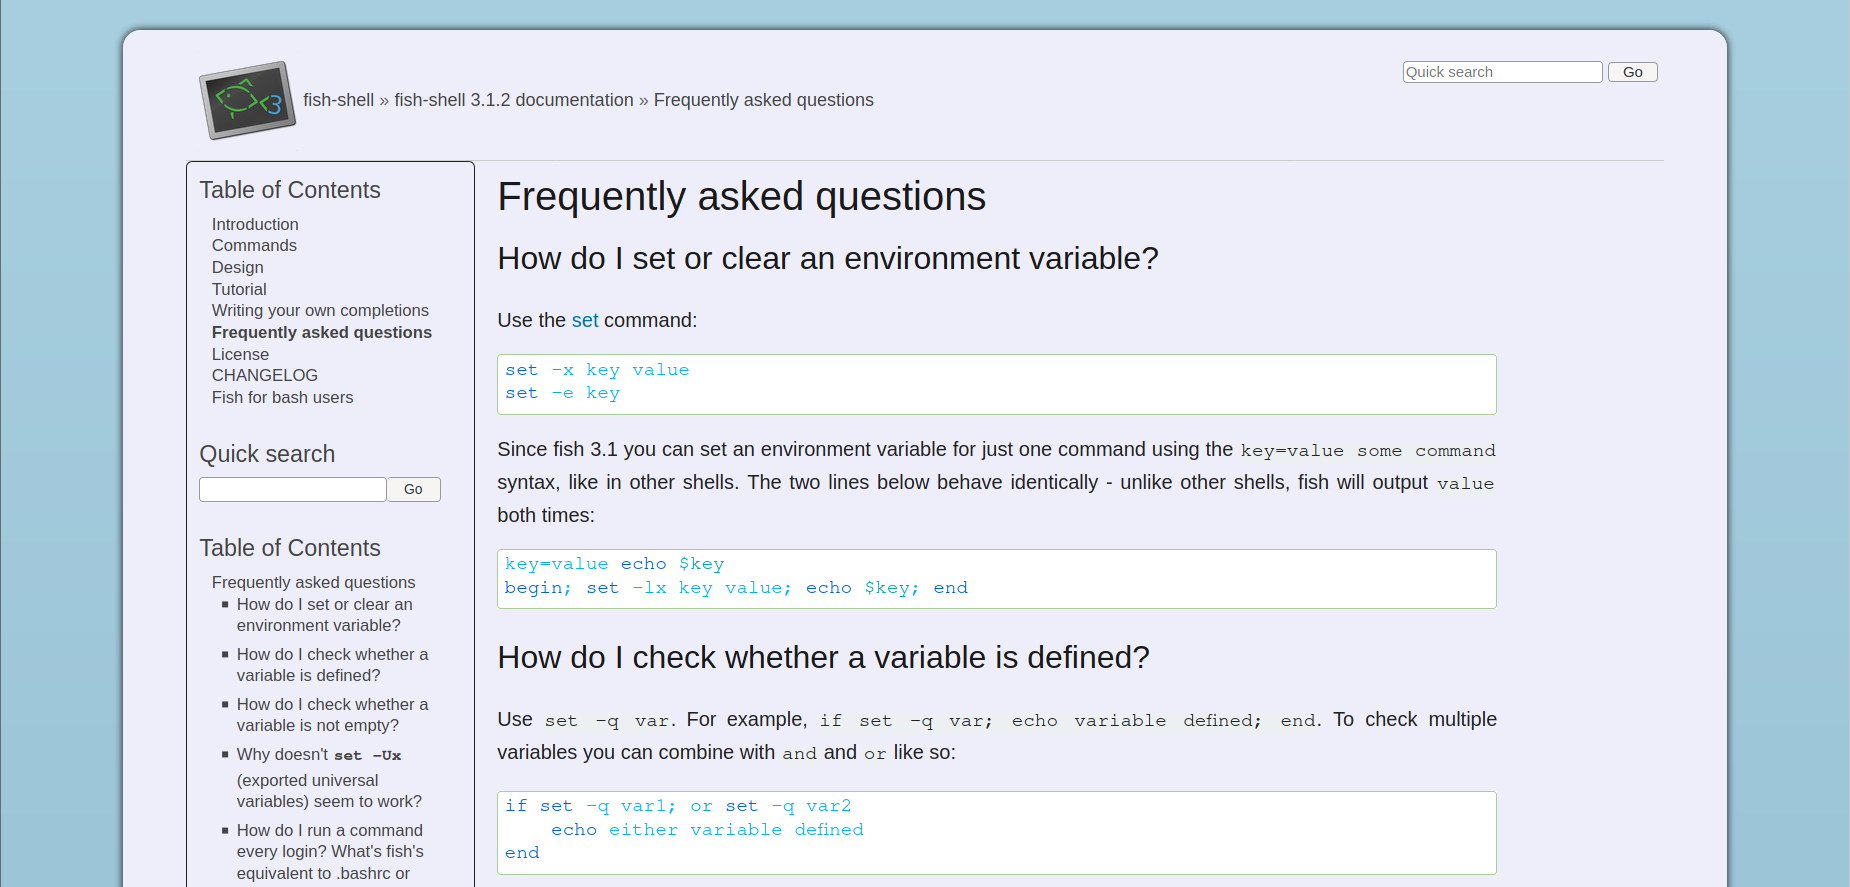Jump to 'check whether a variable is defined' section
This screenshot has height=887, width=1850.
point(332,665)
